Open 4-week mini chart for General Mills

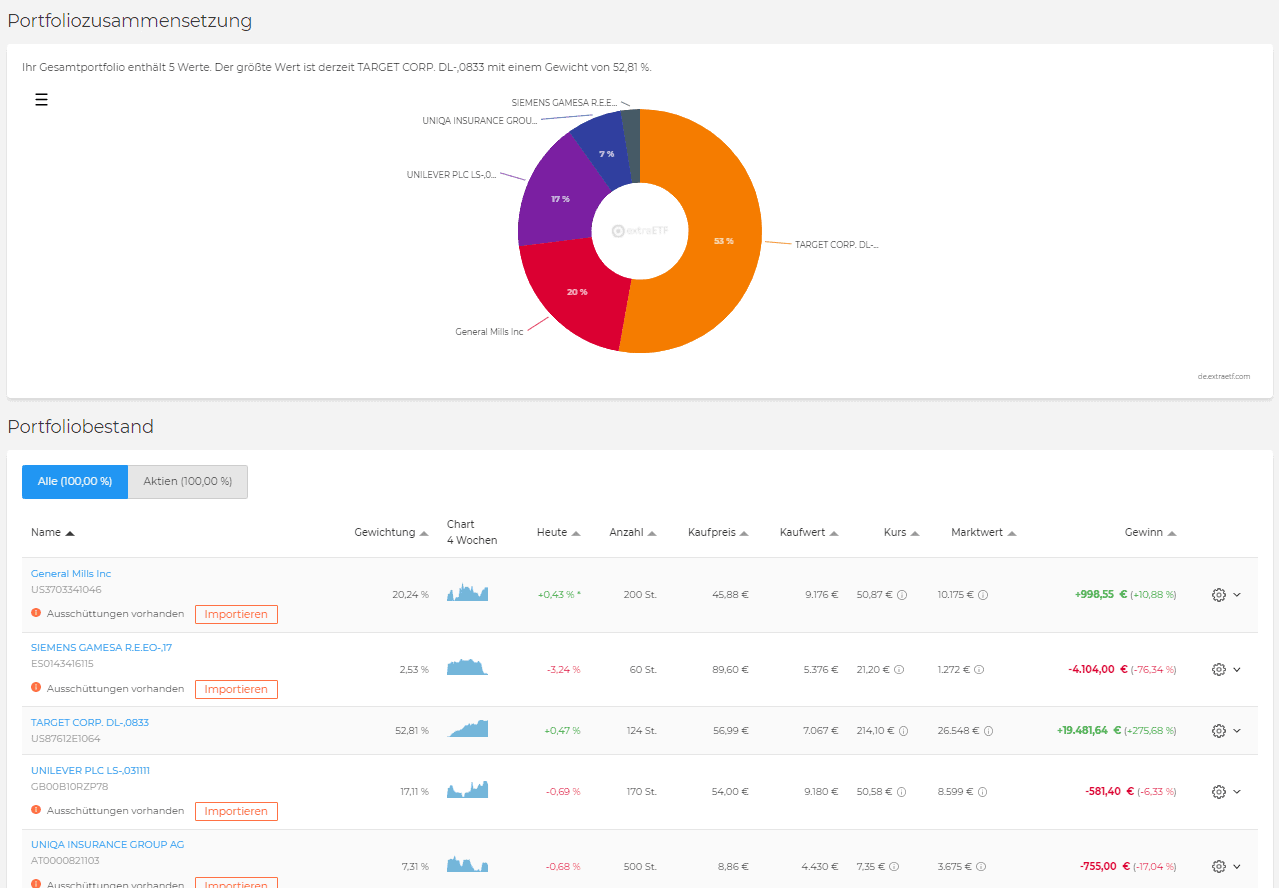click(x=467, y=592)
